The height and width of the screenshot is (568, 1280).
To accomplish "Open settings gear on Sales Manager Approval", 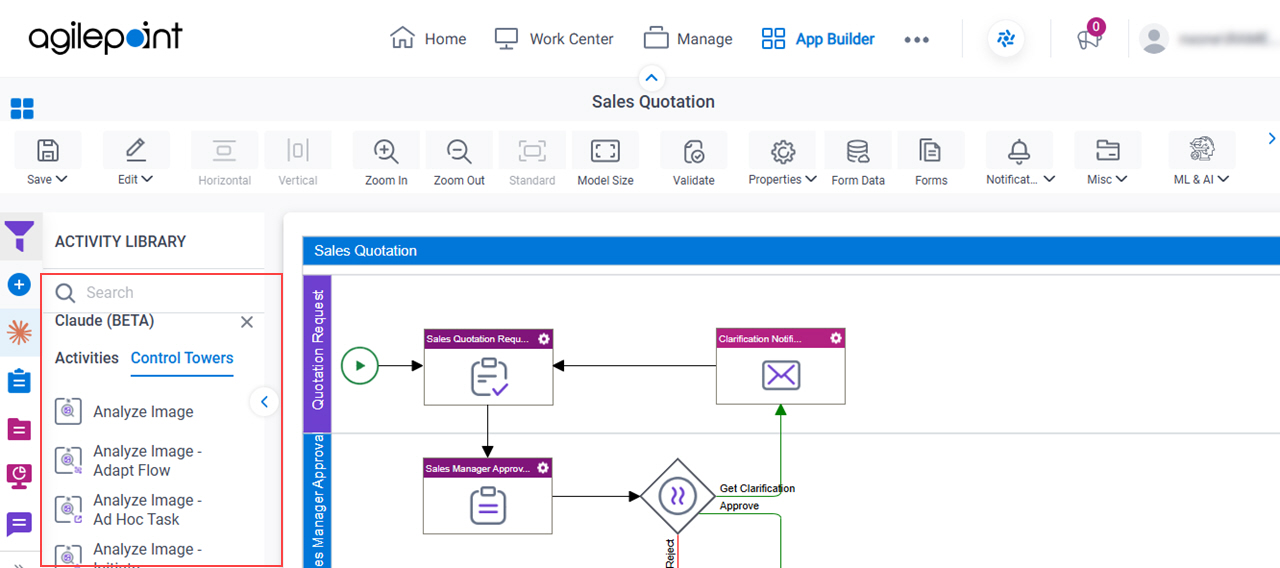I will 543,468.
